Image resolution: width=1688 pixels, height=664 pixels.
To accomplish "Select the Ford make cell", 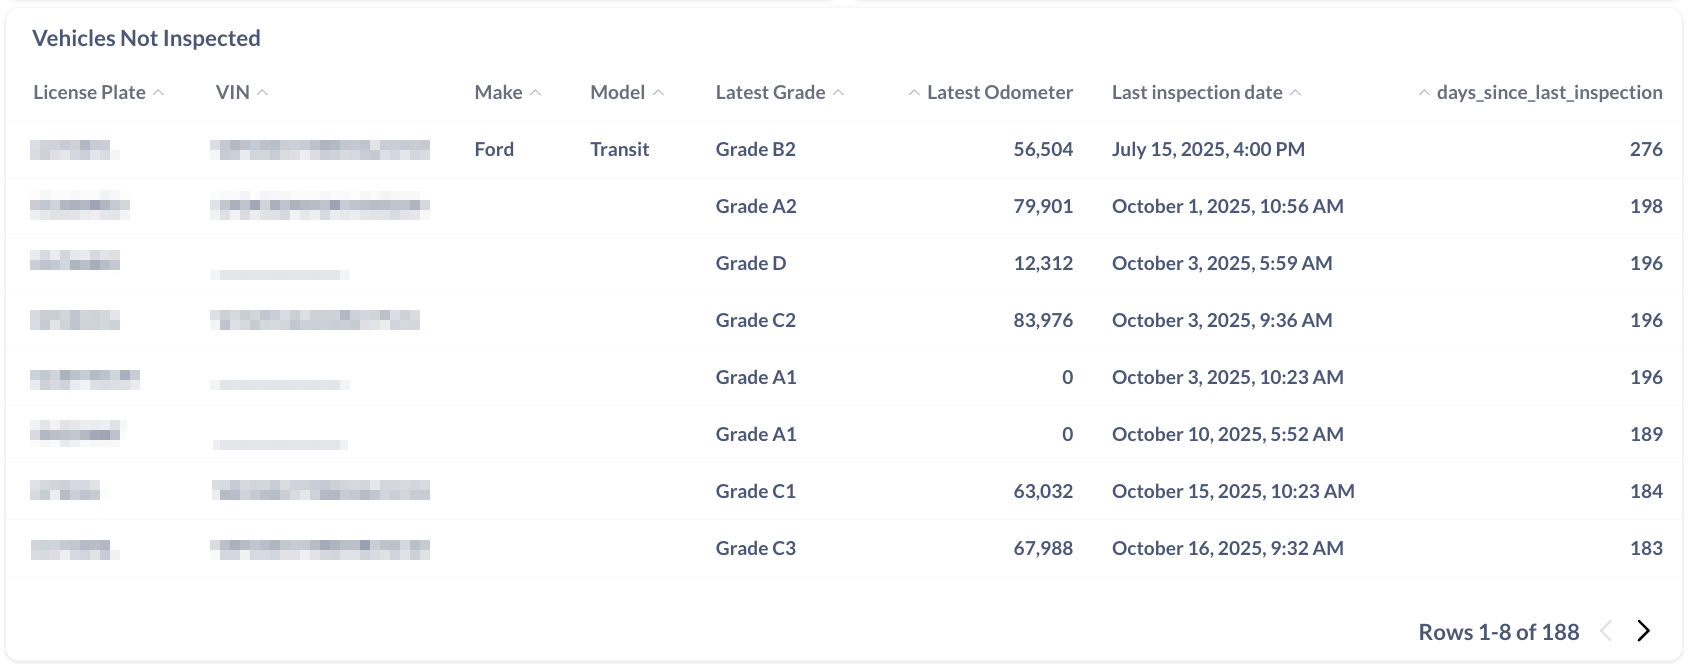I will click(x=494, y=149).
